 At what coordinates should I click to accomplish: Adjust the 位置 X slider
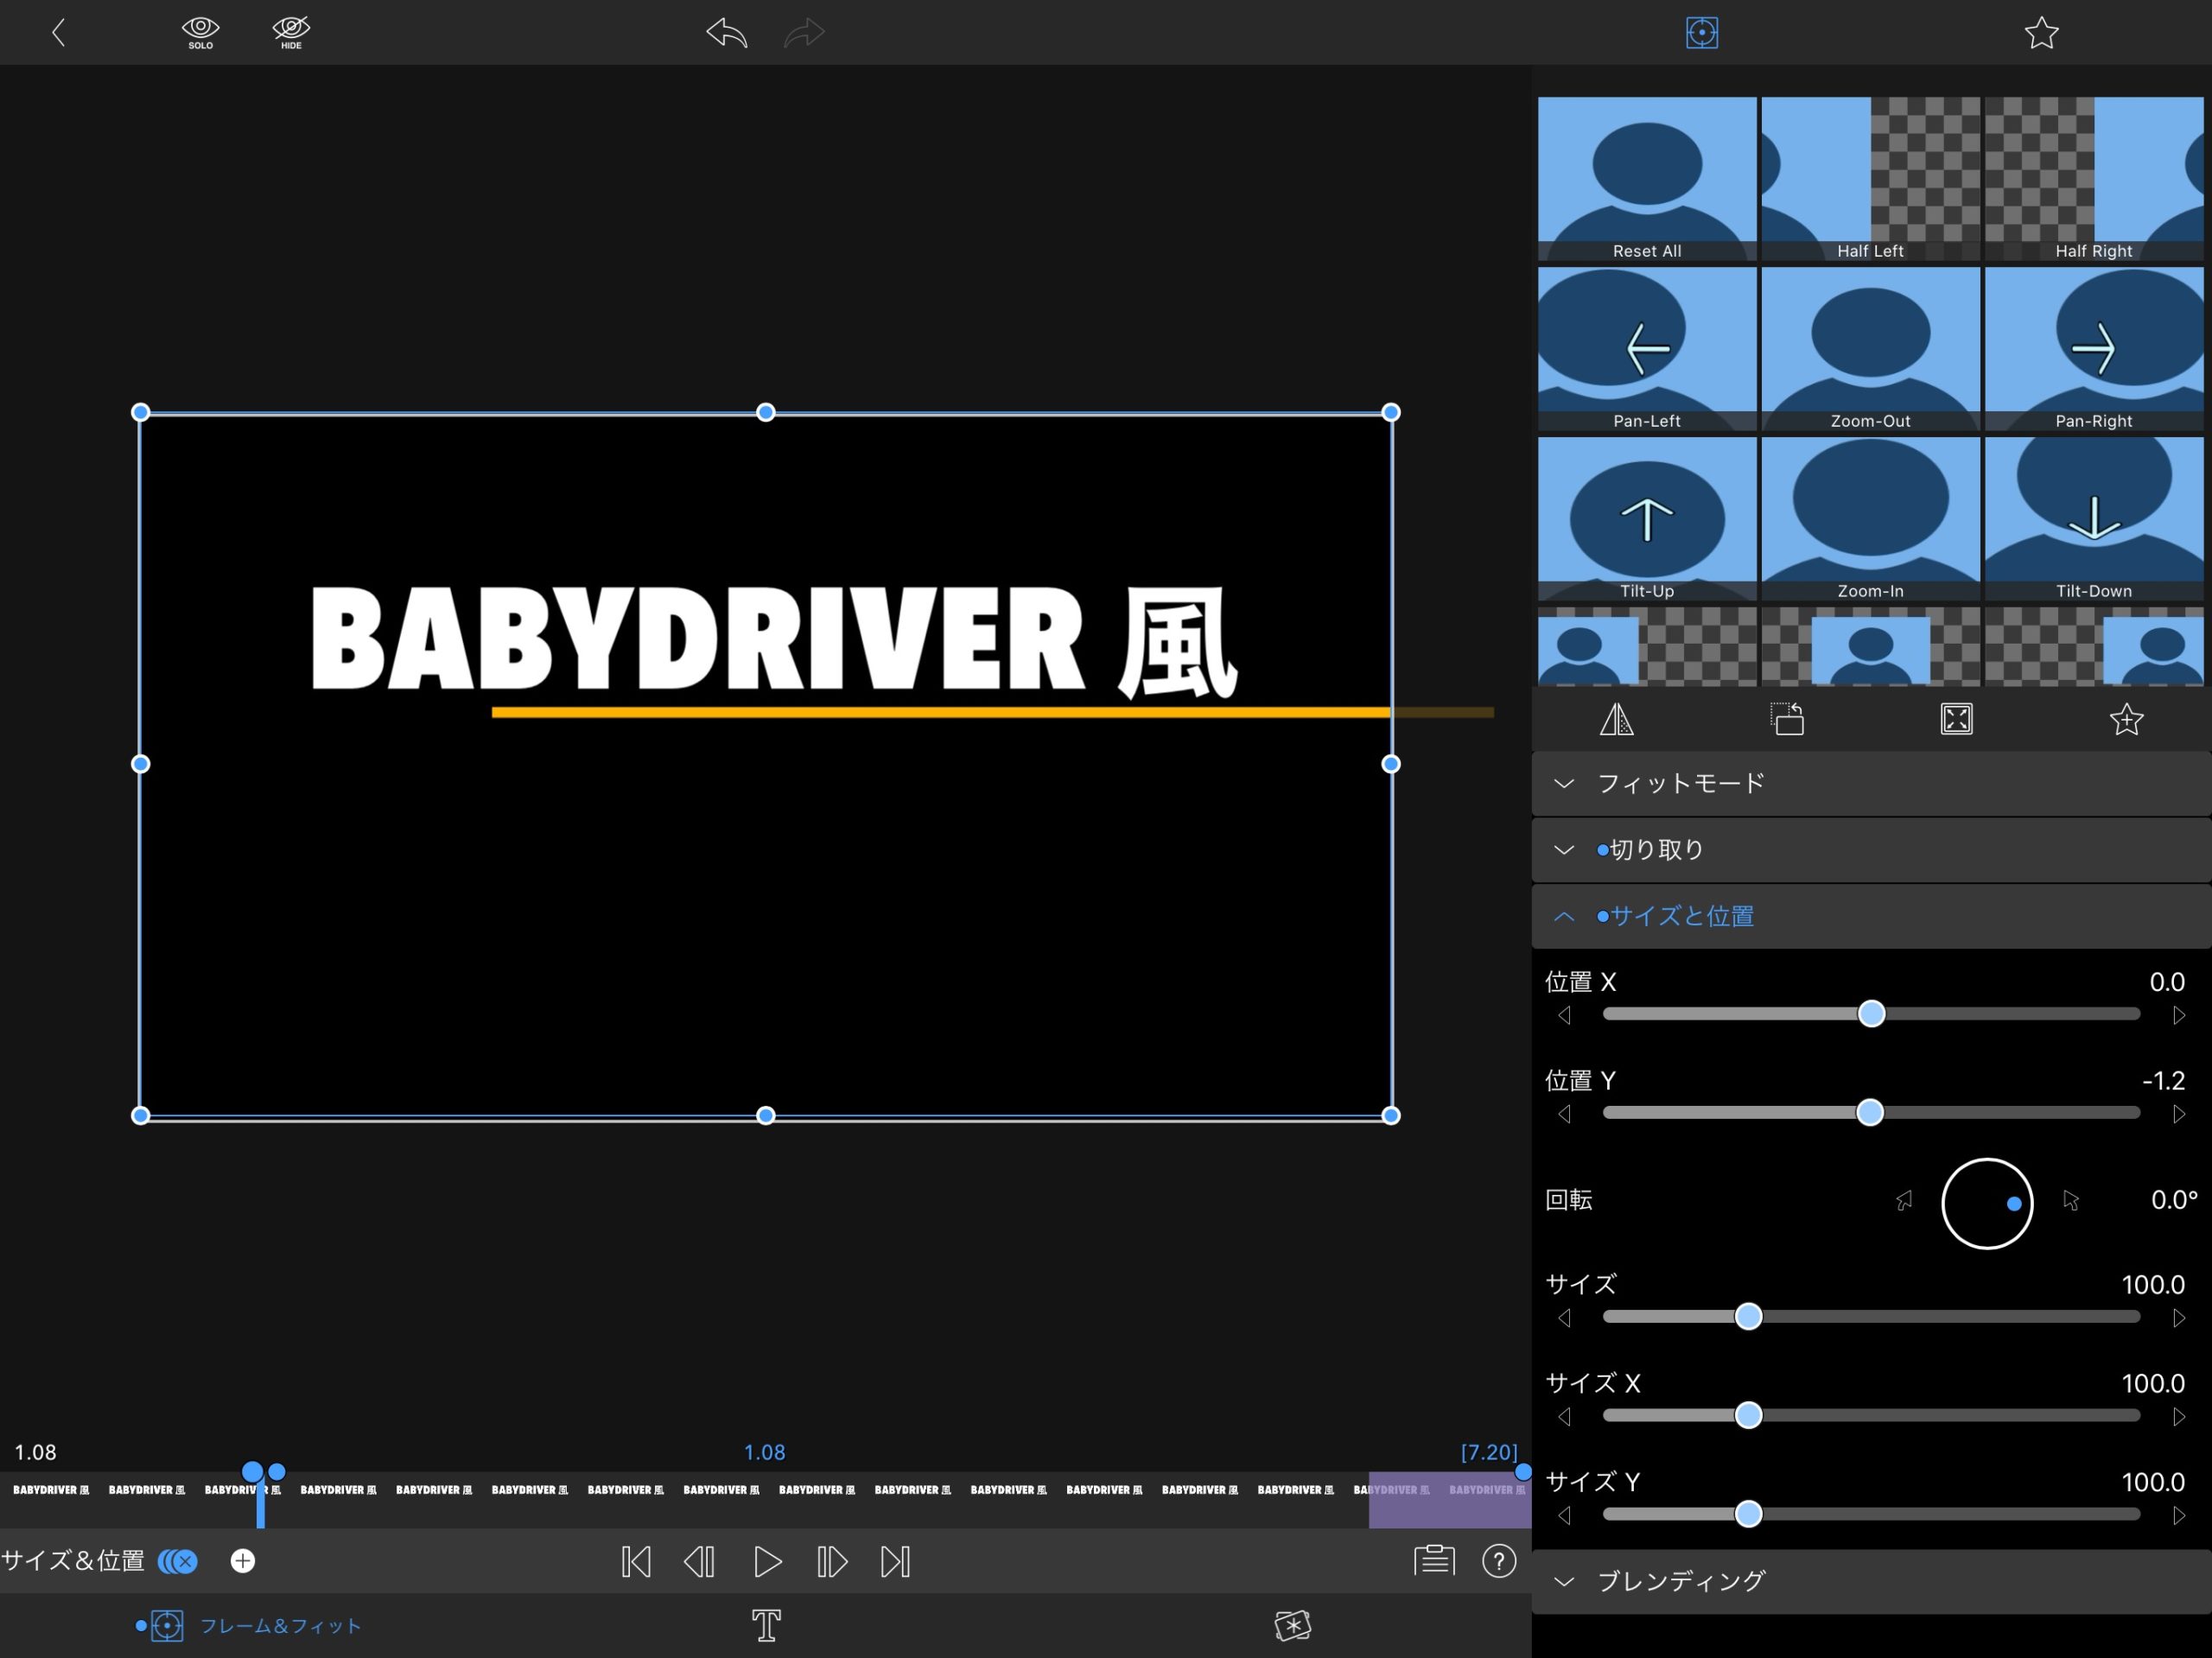click(x=1871, y=1014)
